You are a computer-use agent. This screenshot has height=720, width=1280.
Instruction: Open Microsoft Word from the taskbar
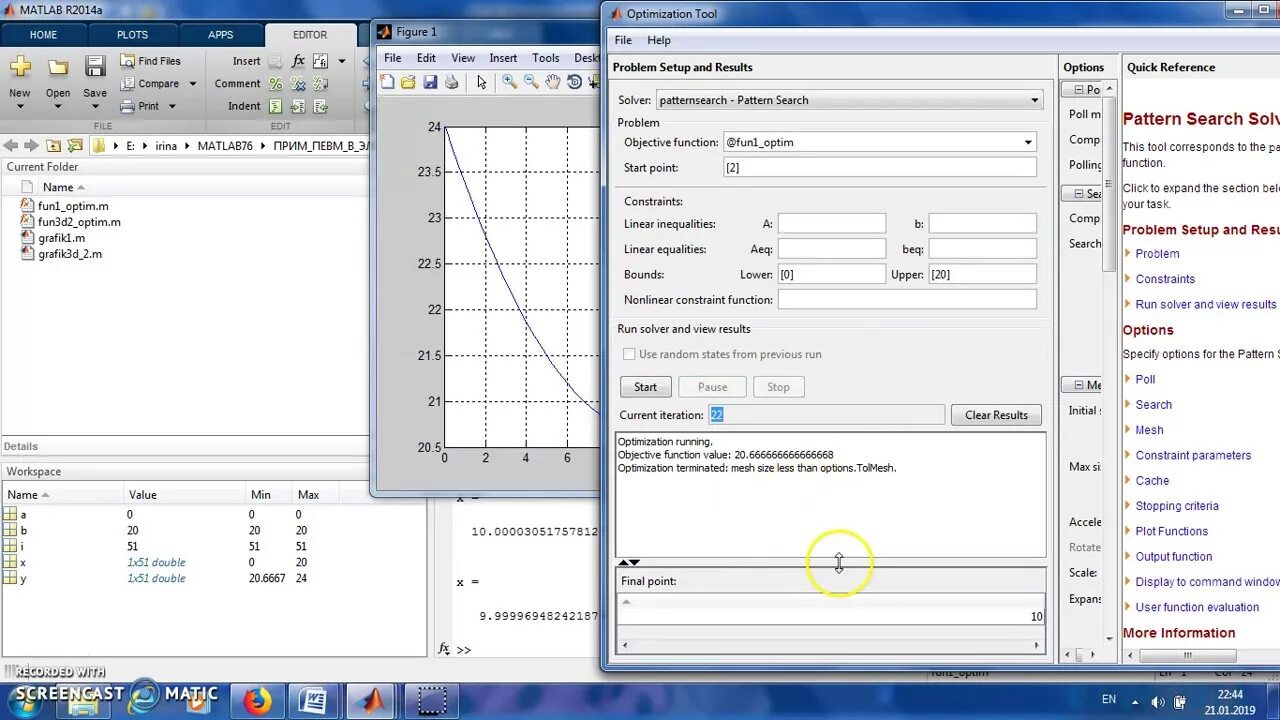[313, 700]
